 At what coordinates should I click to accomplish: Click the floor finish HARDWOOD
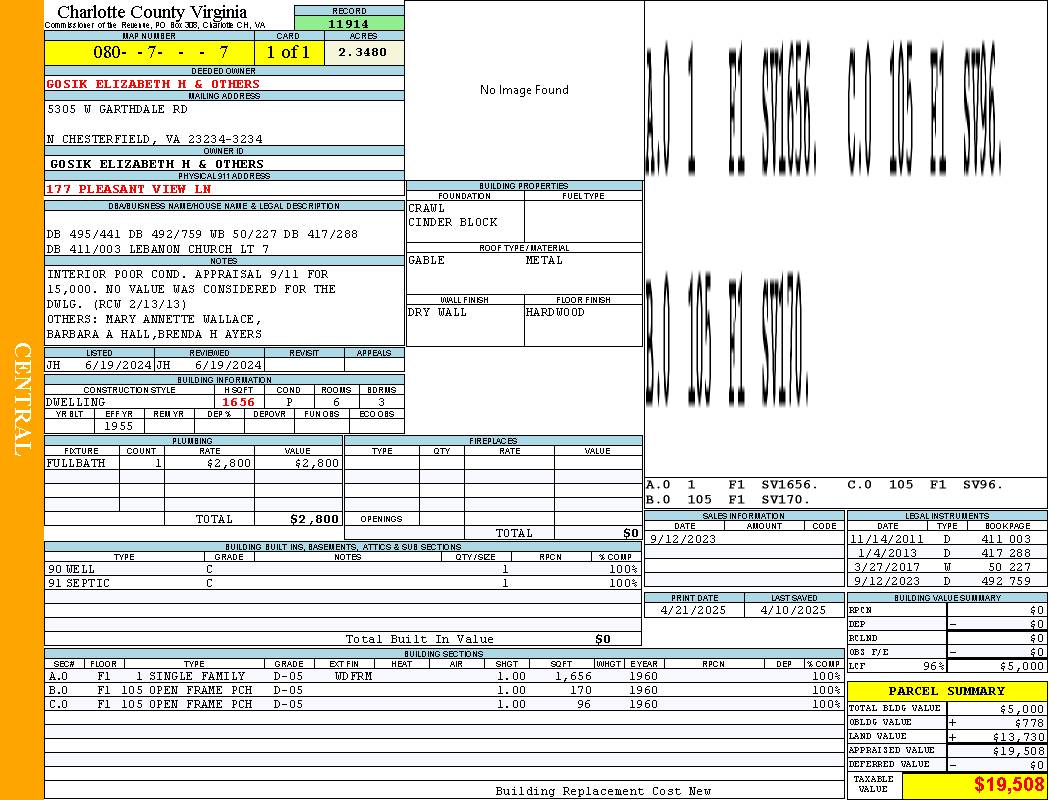[x=554, y=313]
